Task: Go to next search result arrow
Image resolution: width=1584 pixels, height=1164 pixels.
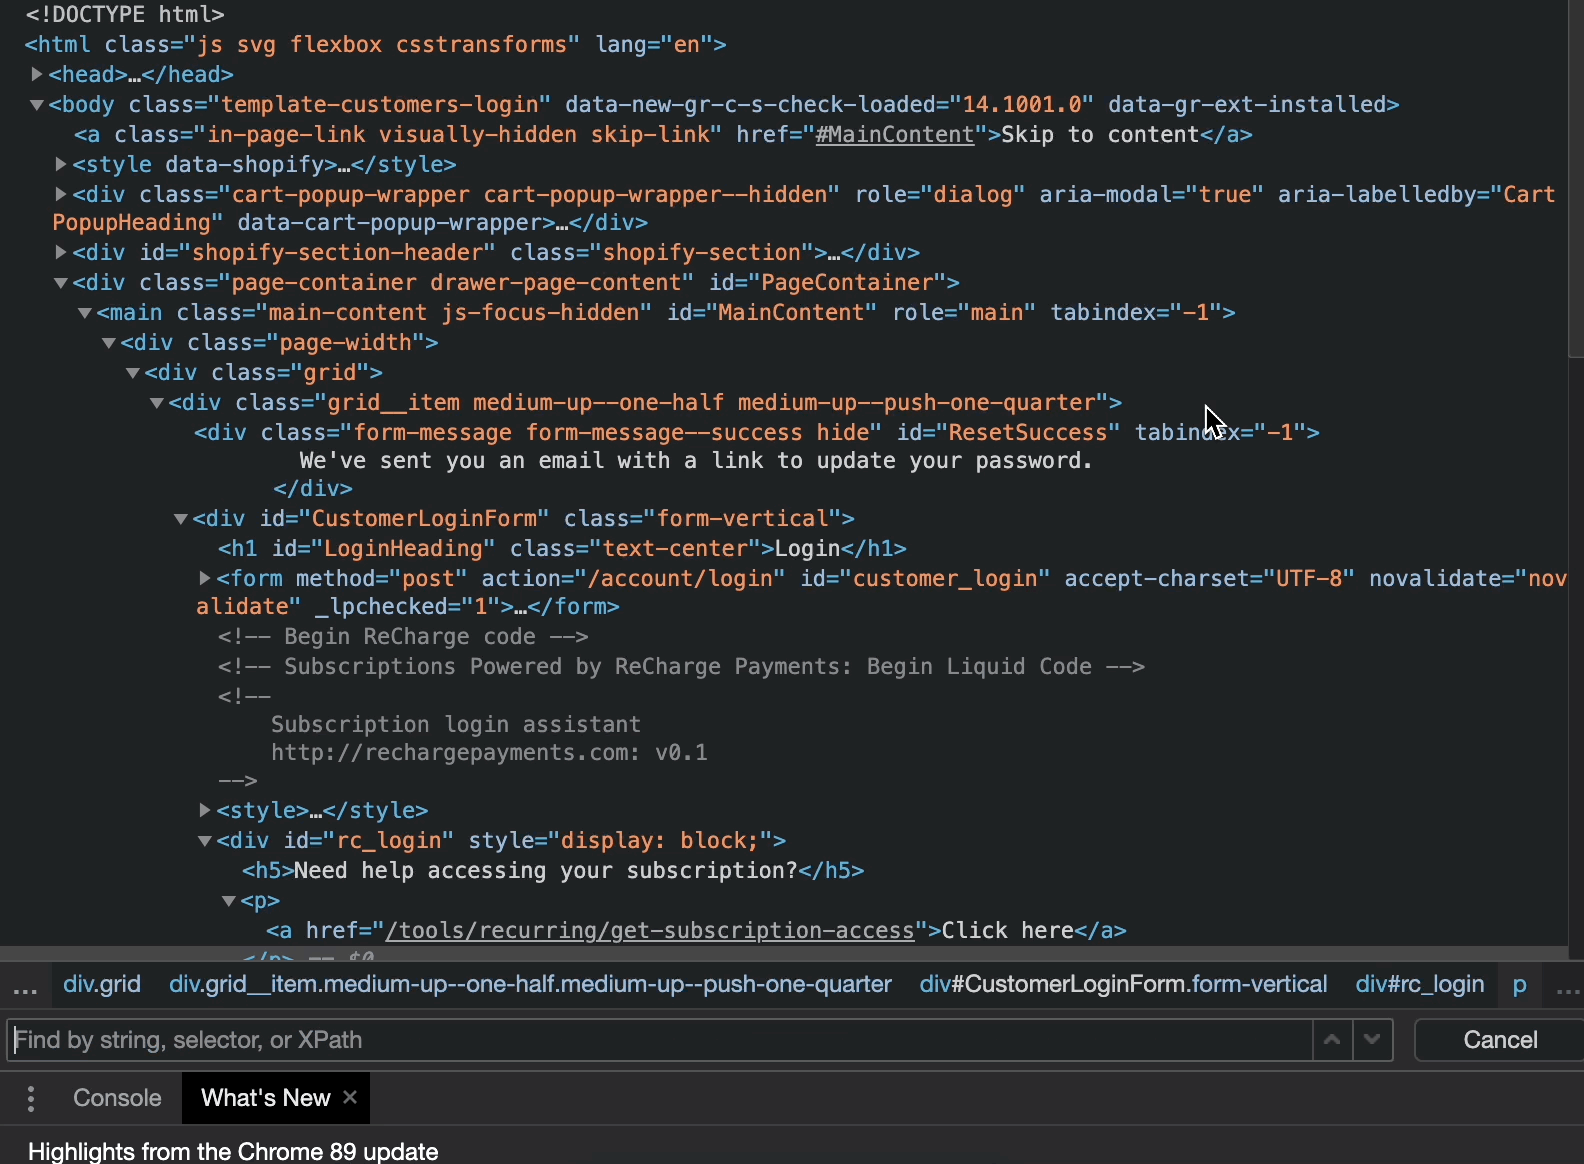Action: [1372, 1040]
